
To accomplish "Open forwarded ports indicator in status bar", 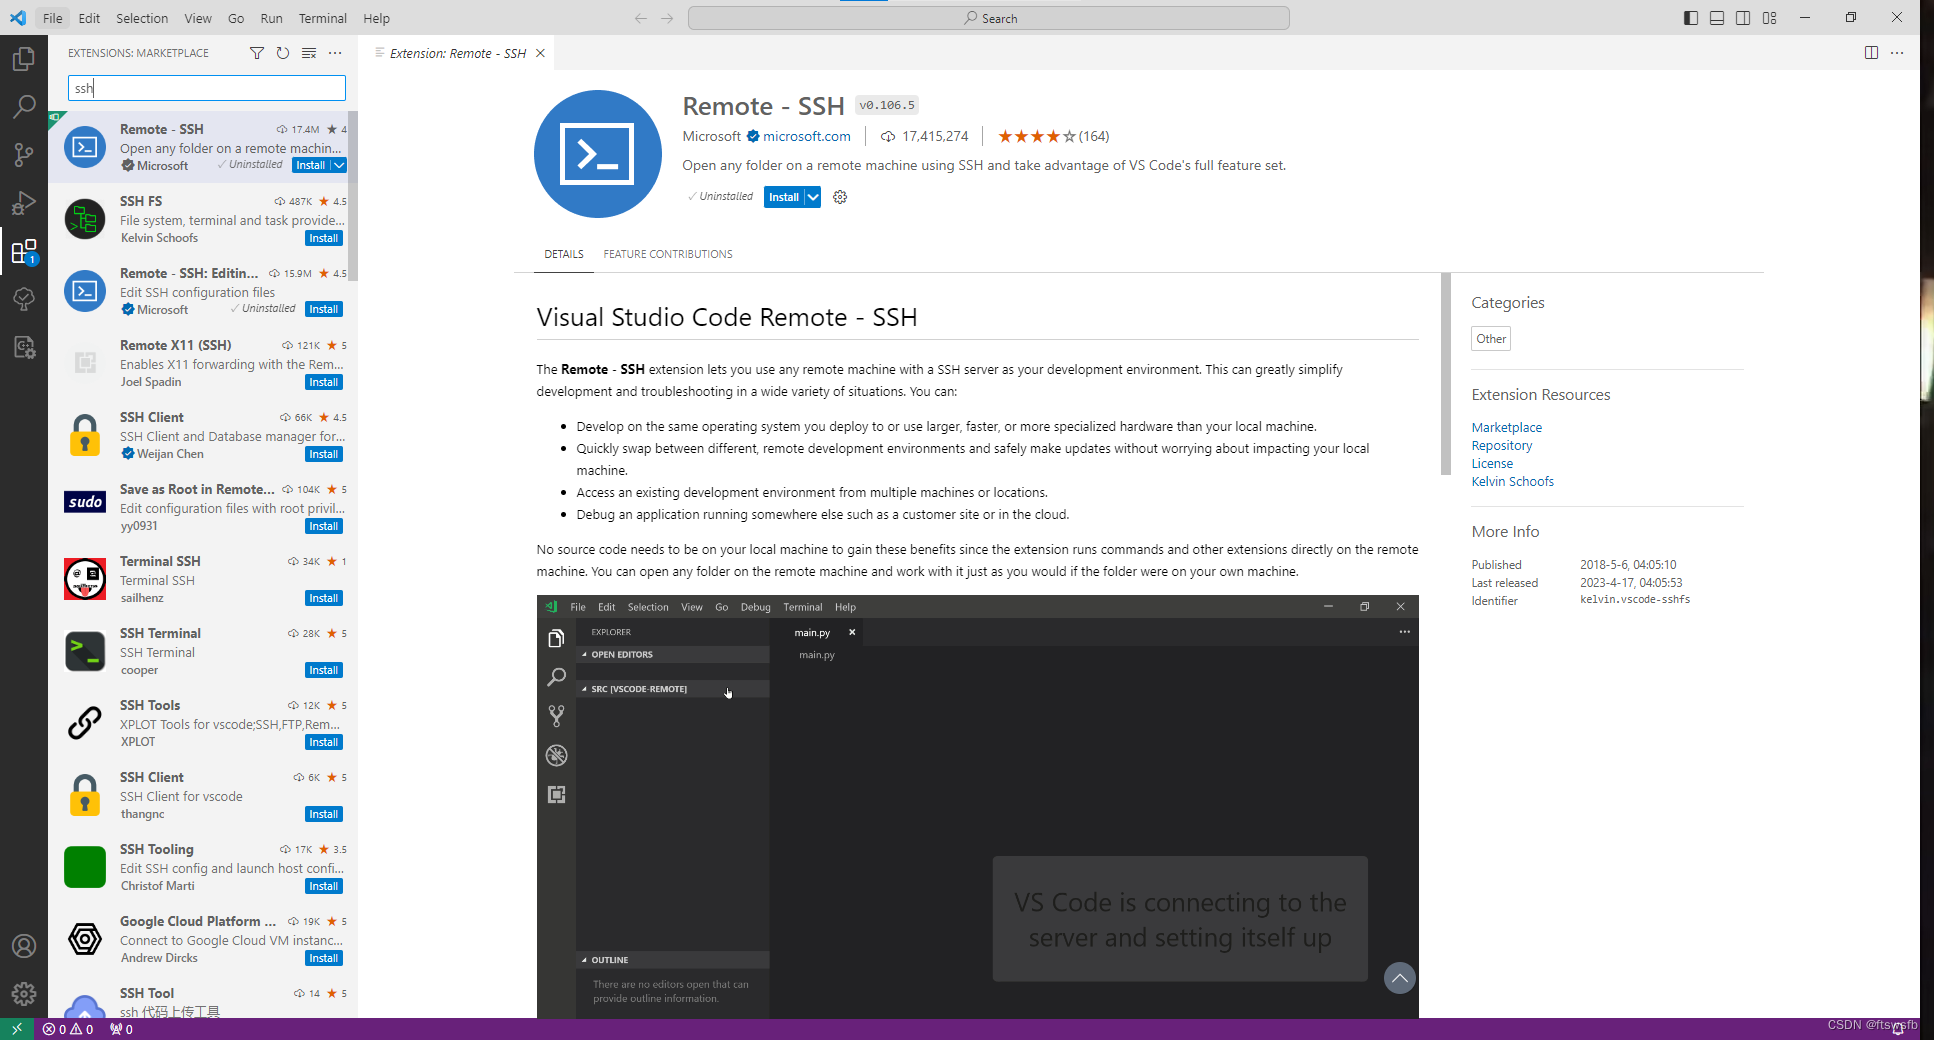I will click(x=121, y=1029).
